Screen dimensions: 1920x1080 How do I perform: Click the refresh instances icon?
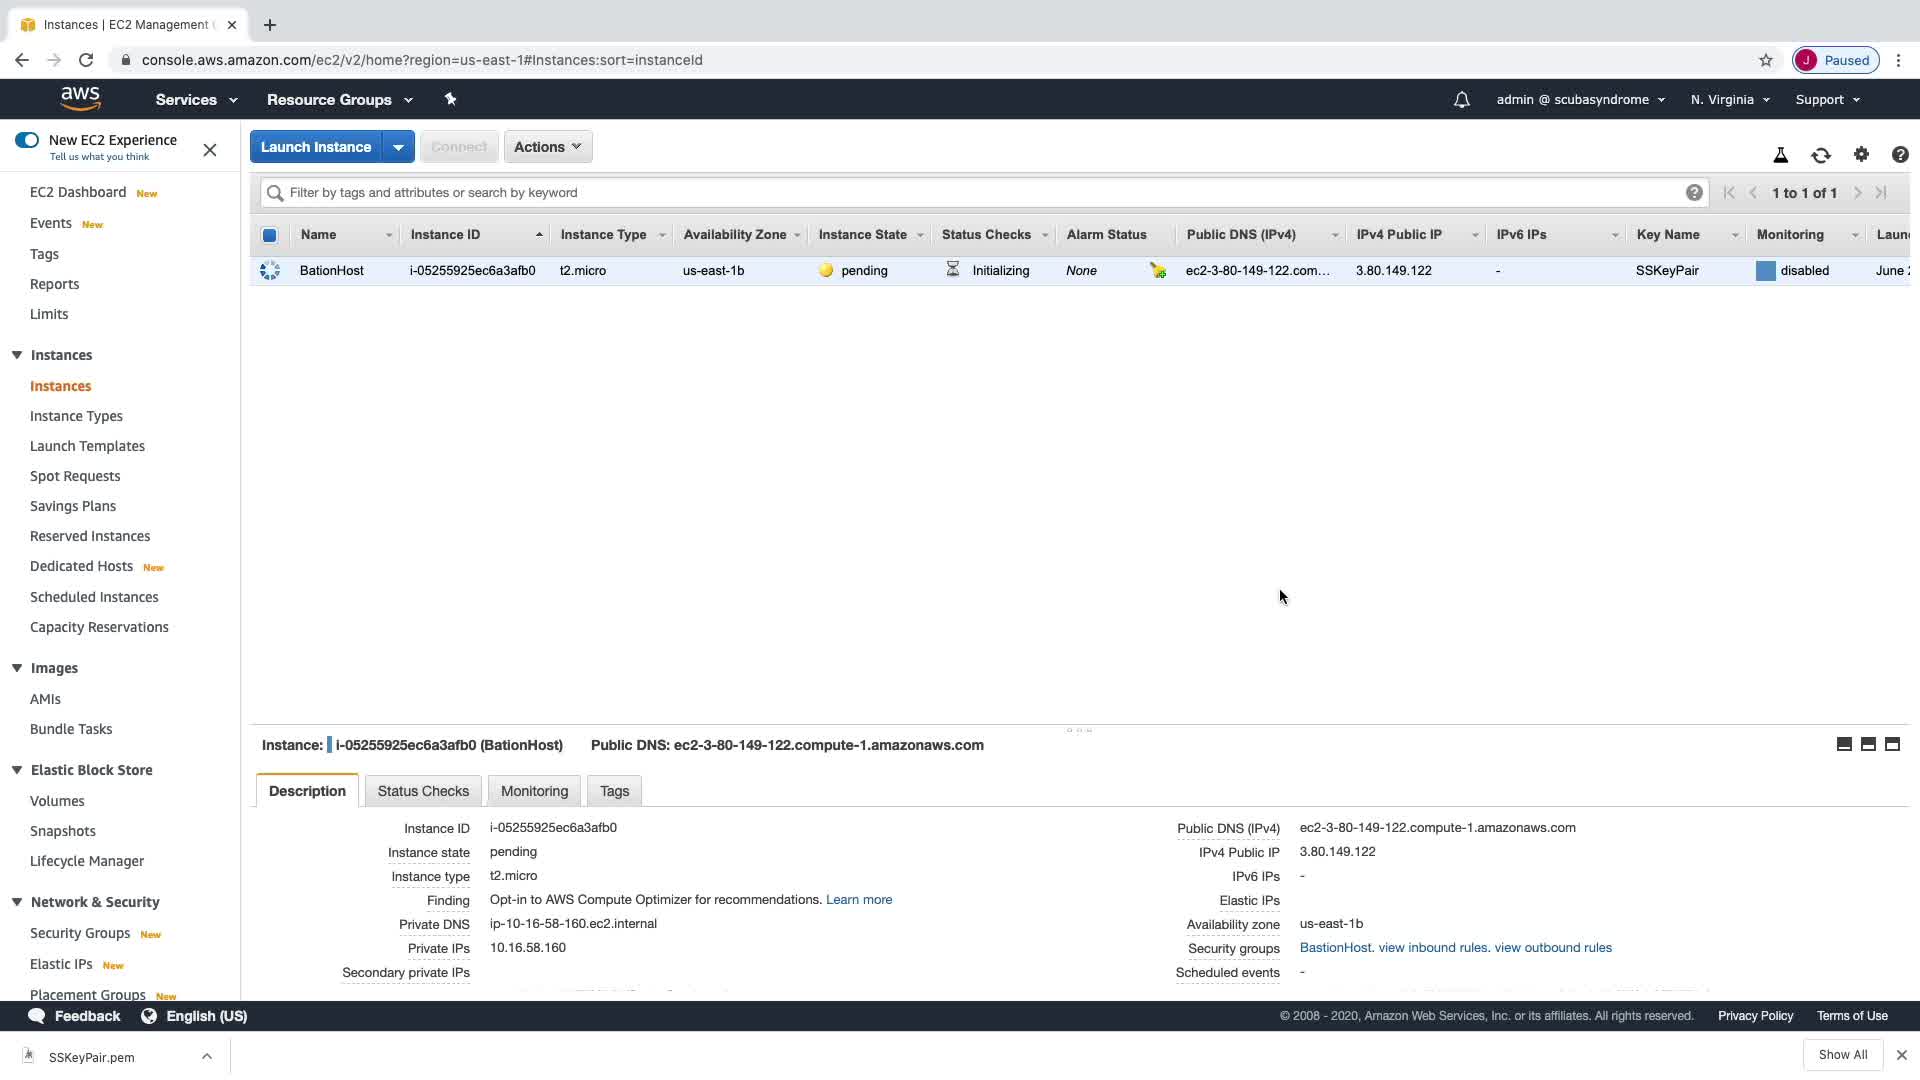1820,156
